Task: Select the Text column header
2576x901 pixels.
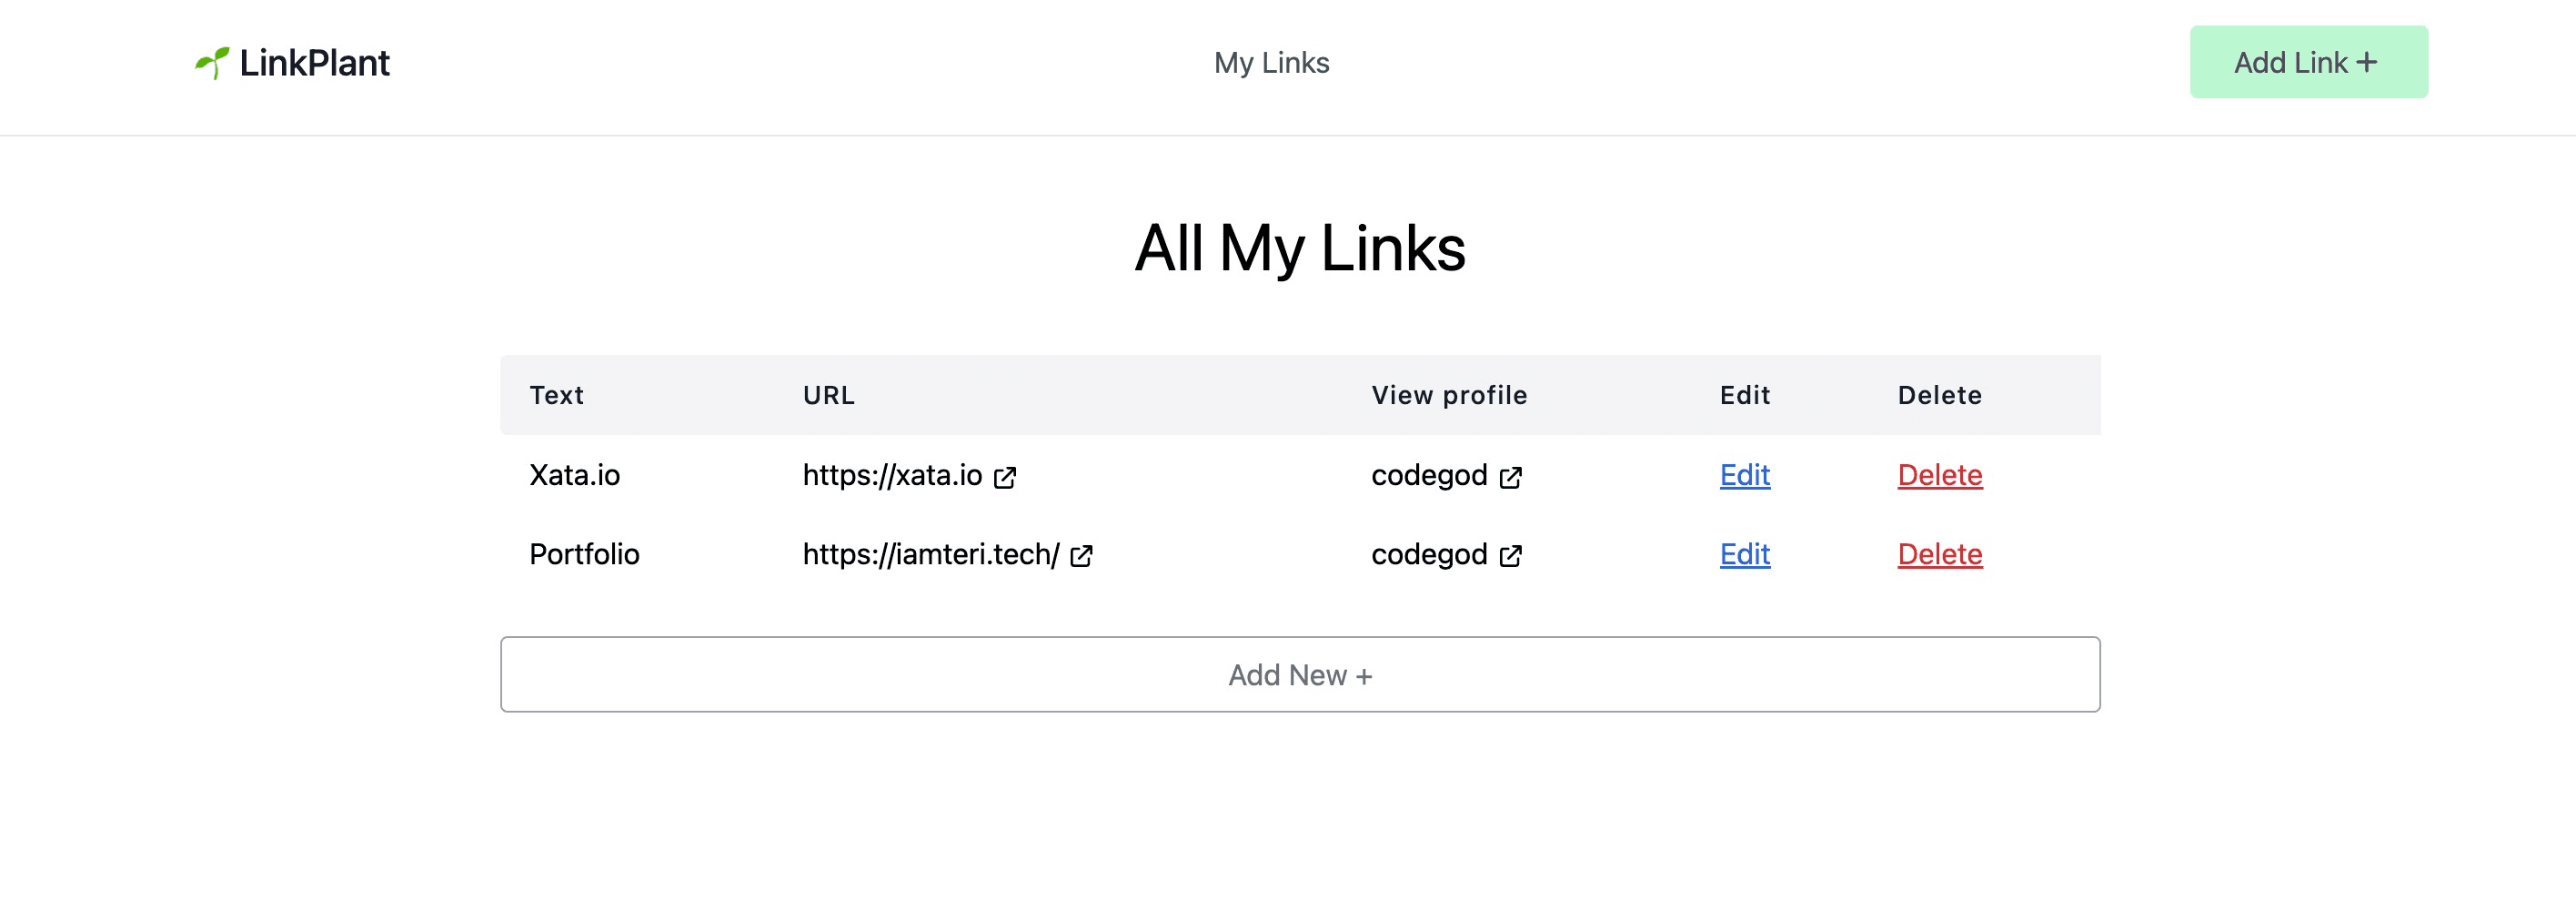Action: pos(557,395)
